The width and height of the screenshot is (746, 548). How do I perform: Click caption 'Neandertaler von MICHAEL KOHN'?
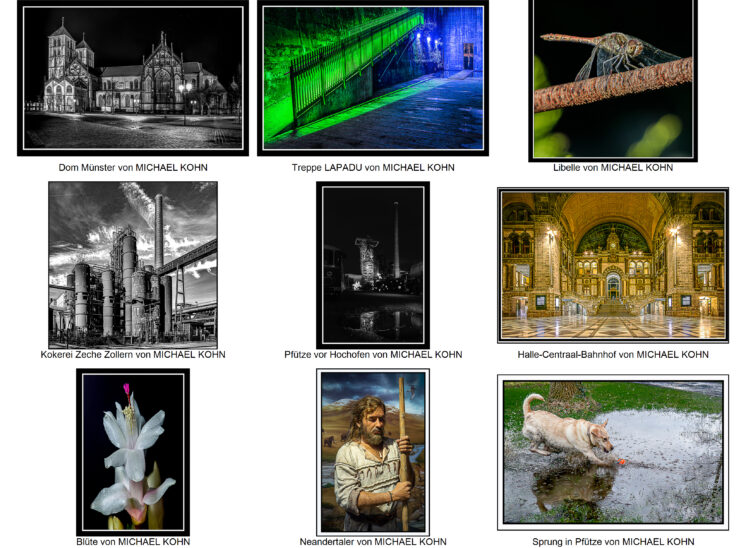373,542
